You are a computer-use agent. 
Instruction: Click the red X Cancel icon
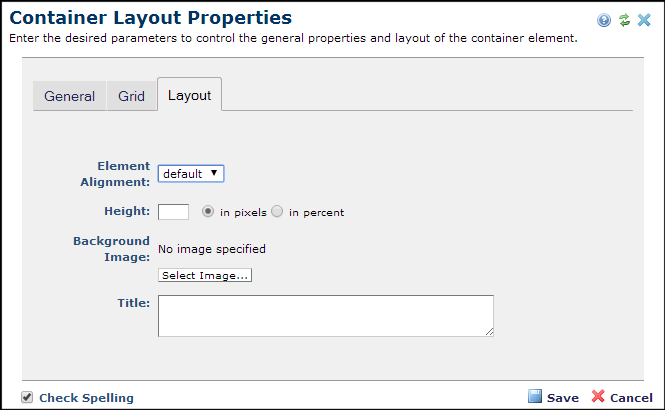(598, 397)
